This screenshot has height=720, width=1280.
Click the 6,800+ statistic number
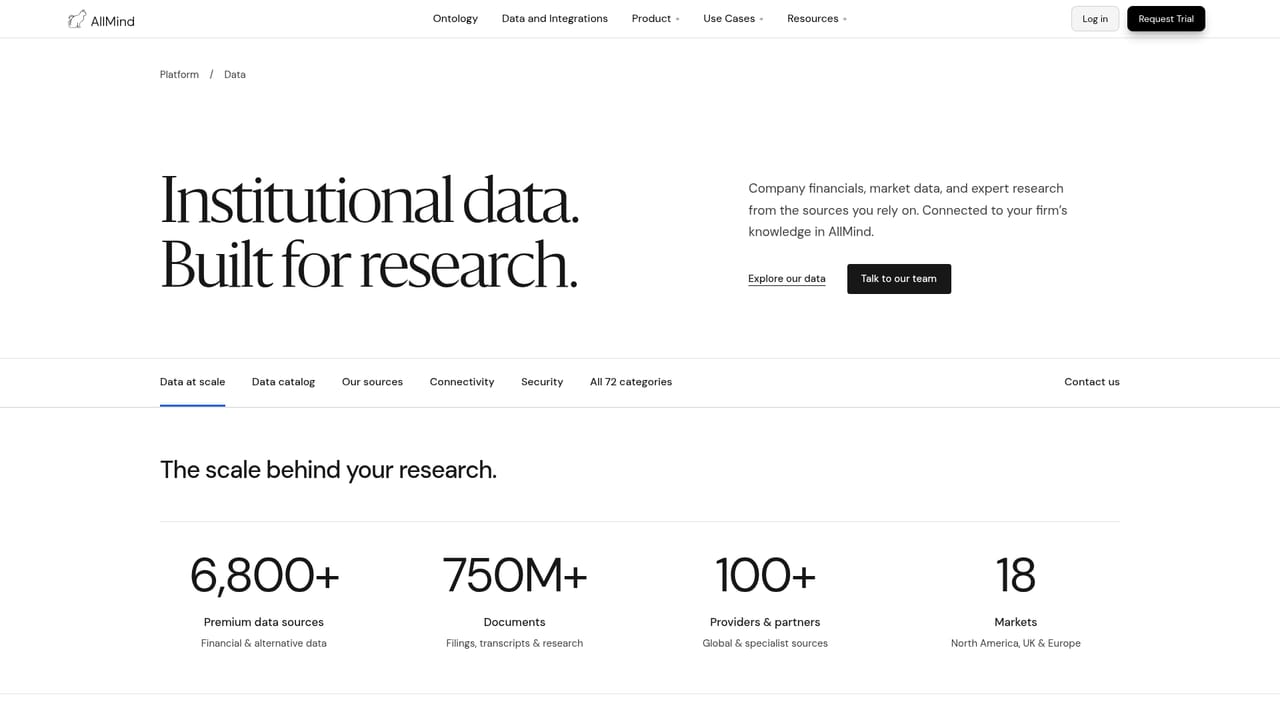coord(264,575)
